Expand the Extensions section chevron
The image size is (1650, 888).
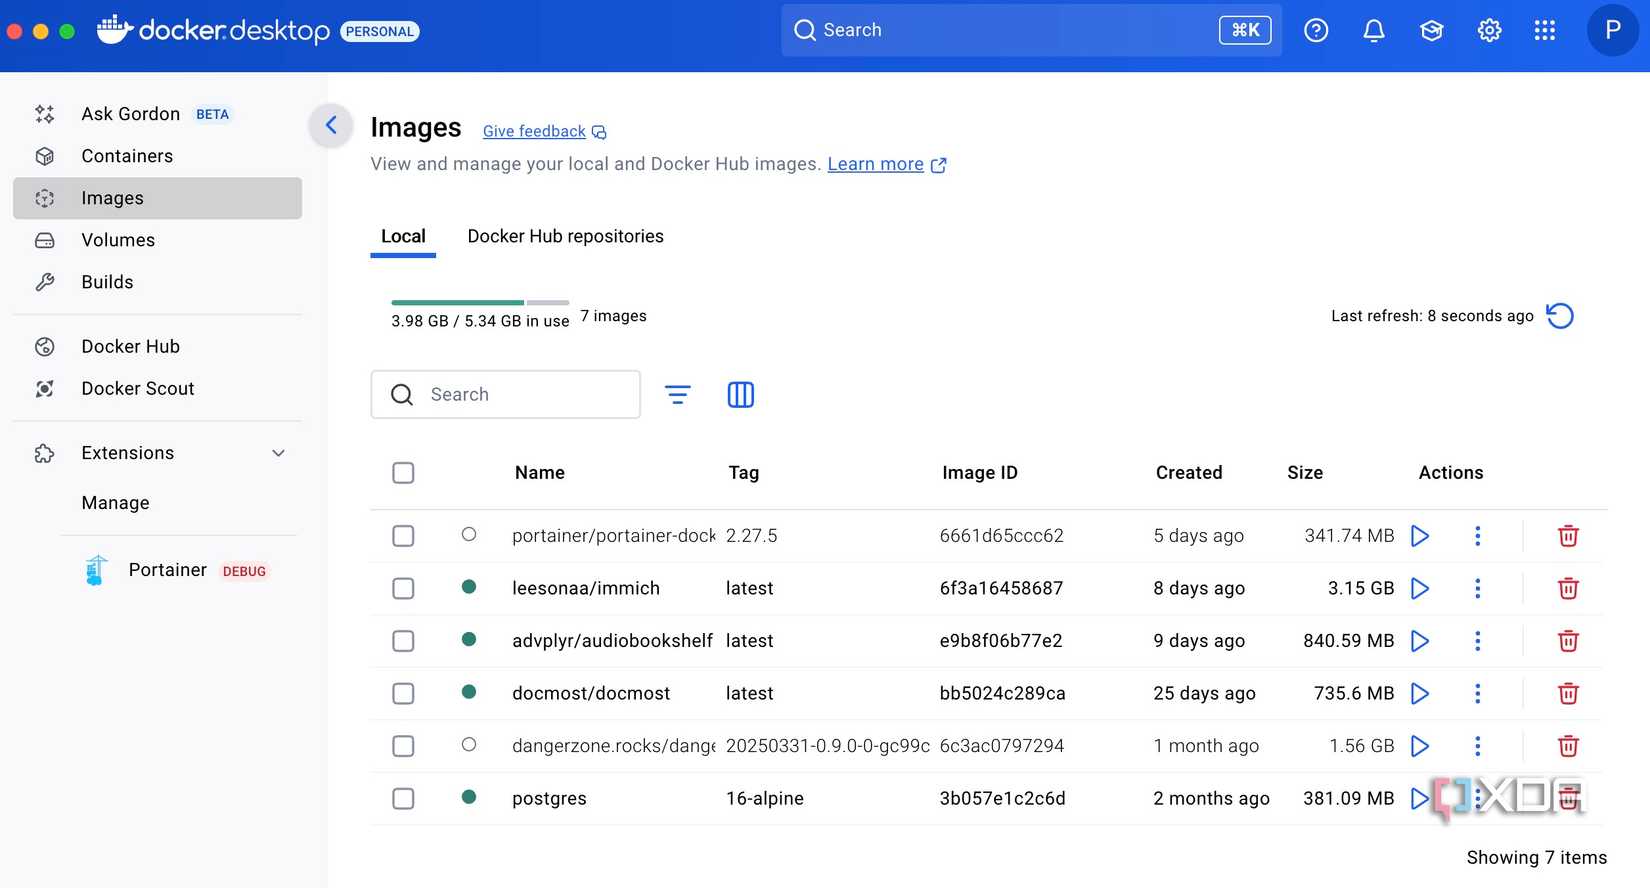click(279, 453)
